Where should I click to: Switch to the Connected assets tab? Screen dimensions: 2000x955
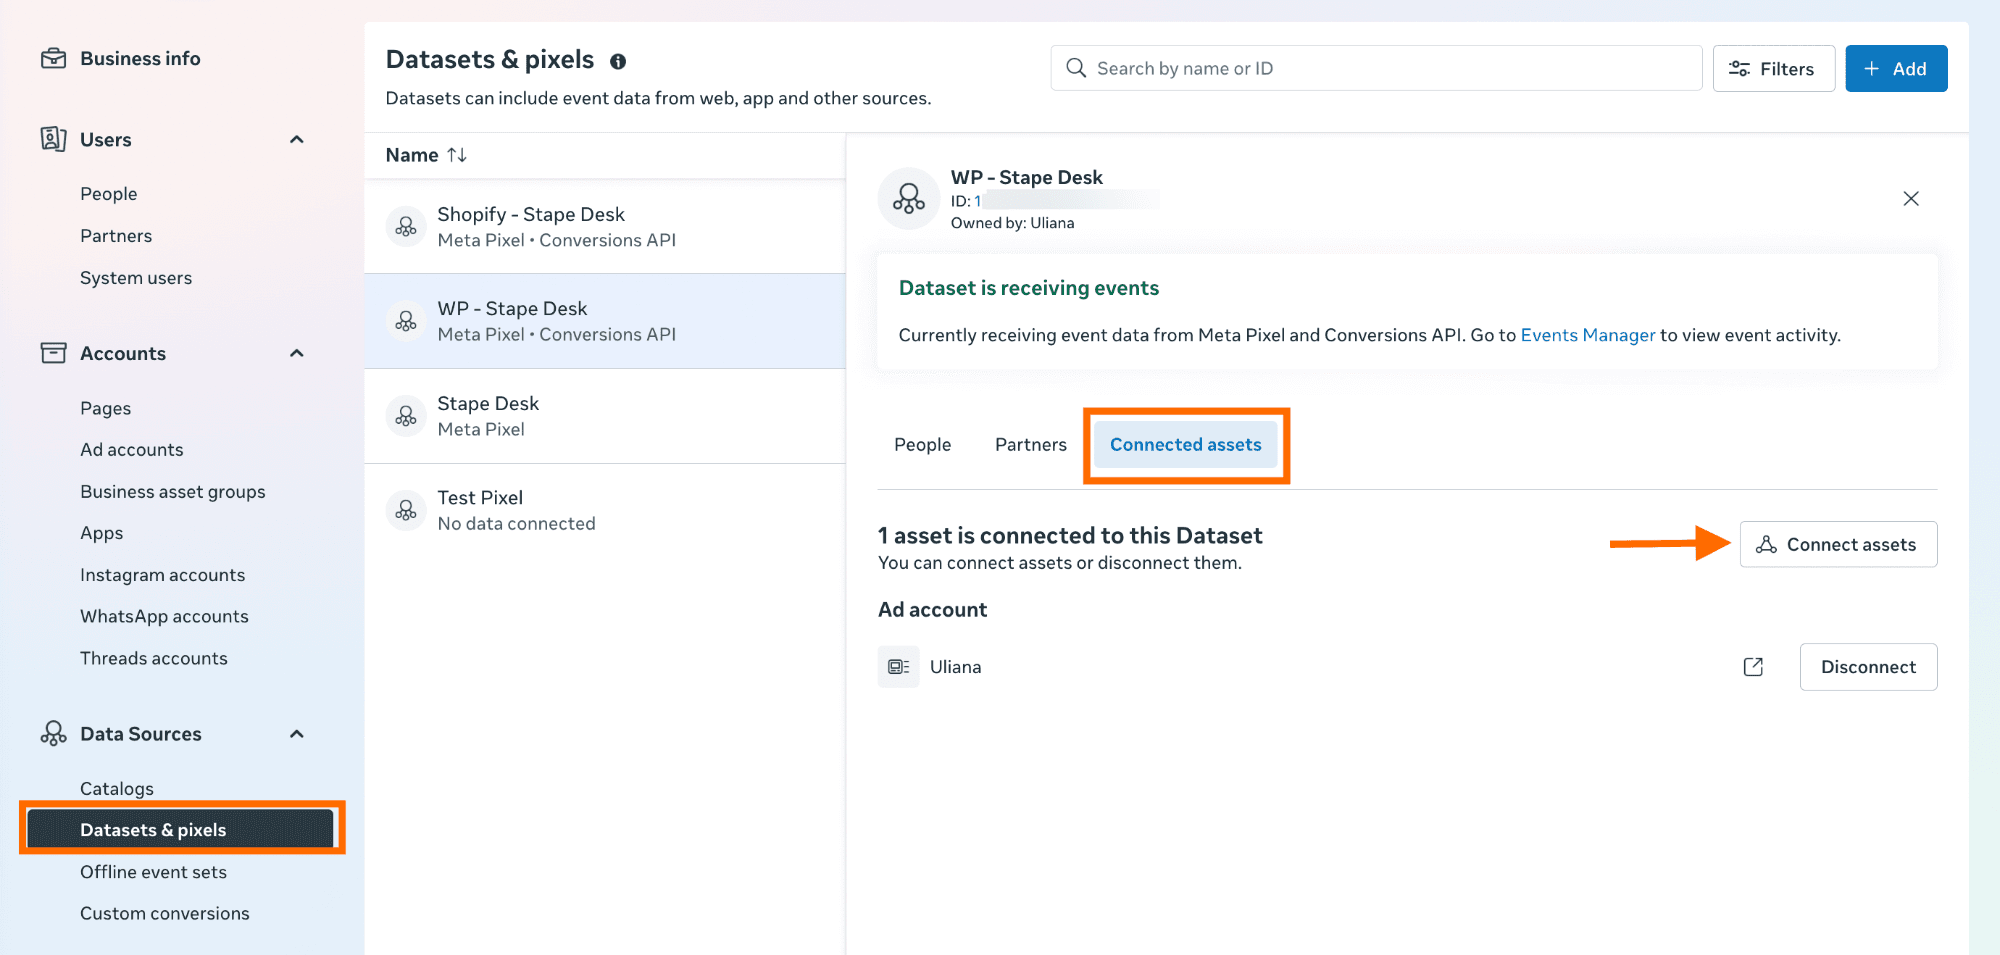tap(1185, 445)
